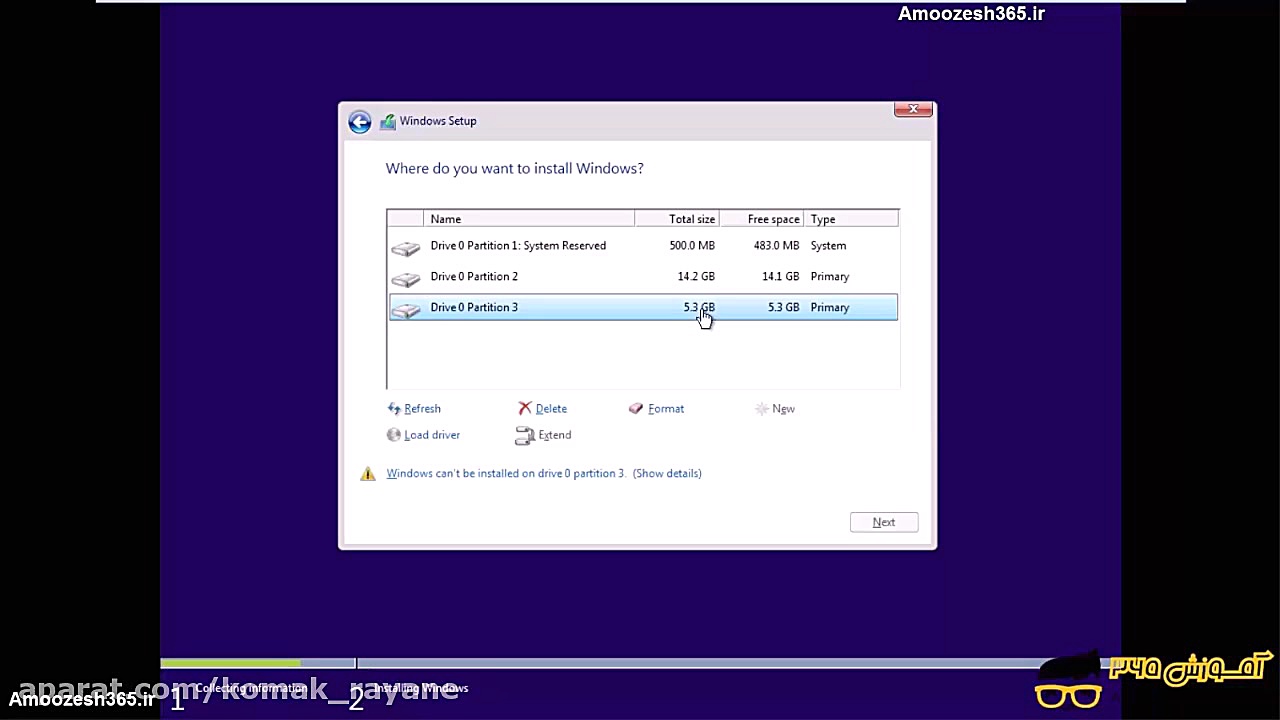Viewport: 1280px width, 720px height.
Task: Click the Windows Setup title icon
Action: point(388,122)
